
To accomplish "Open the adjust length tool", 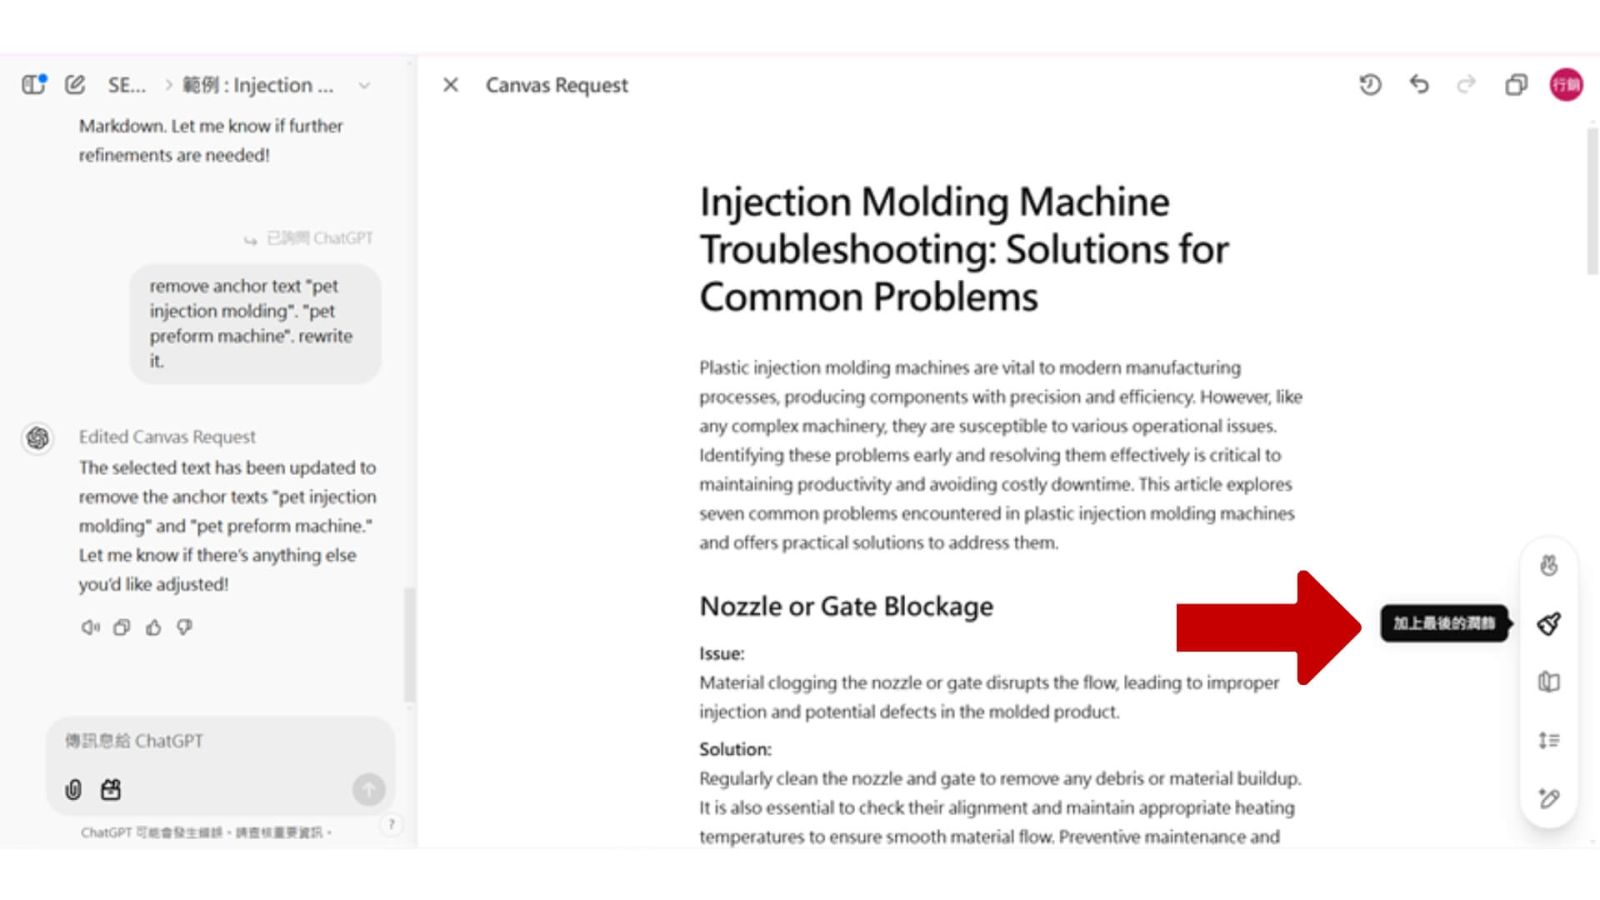I will pos(1549,740).
